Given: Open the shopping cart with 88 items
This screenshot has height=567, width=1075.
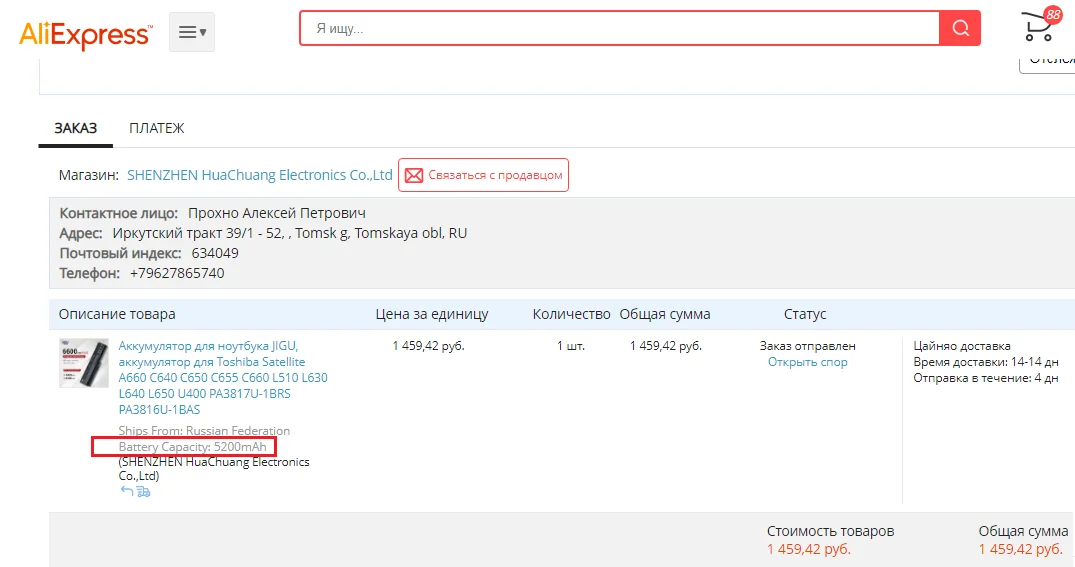Looking at the screenshot, I should point(1041,25).
